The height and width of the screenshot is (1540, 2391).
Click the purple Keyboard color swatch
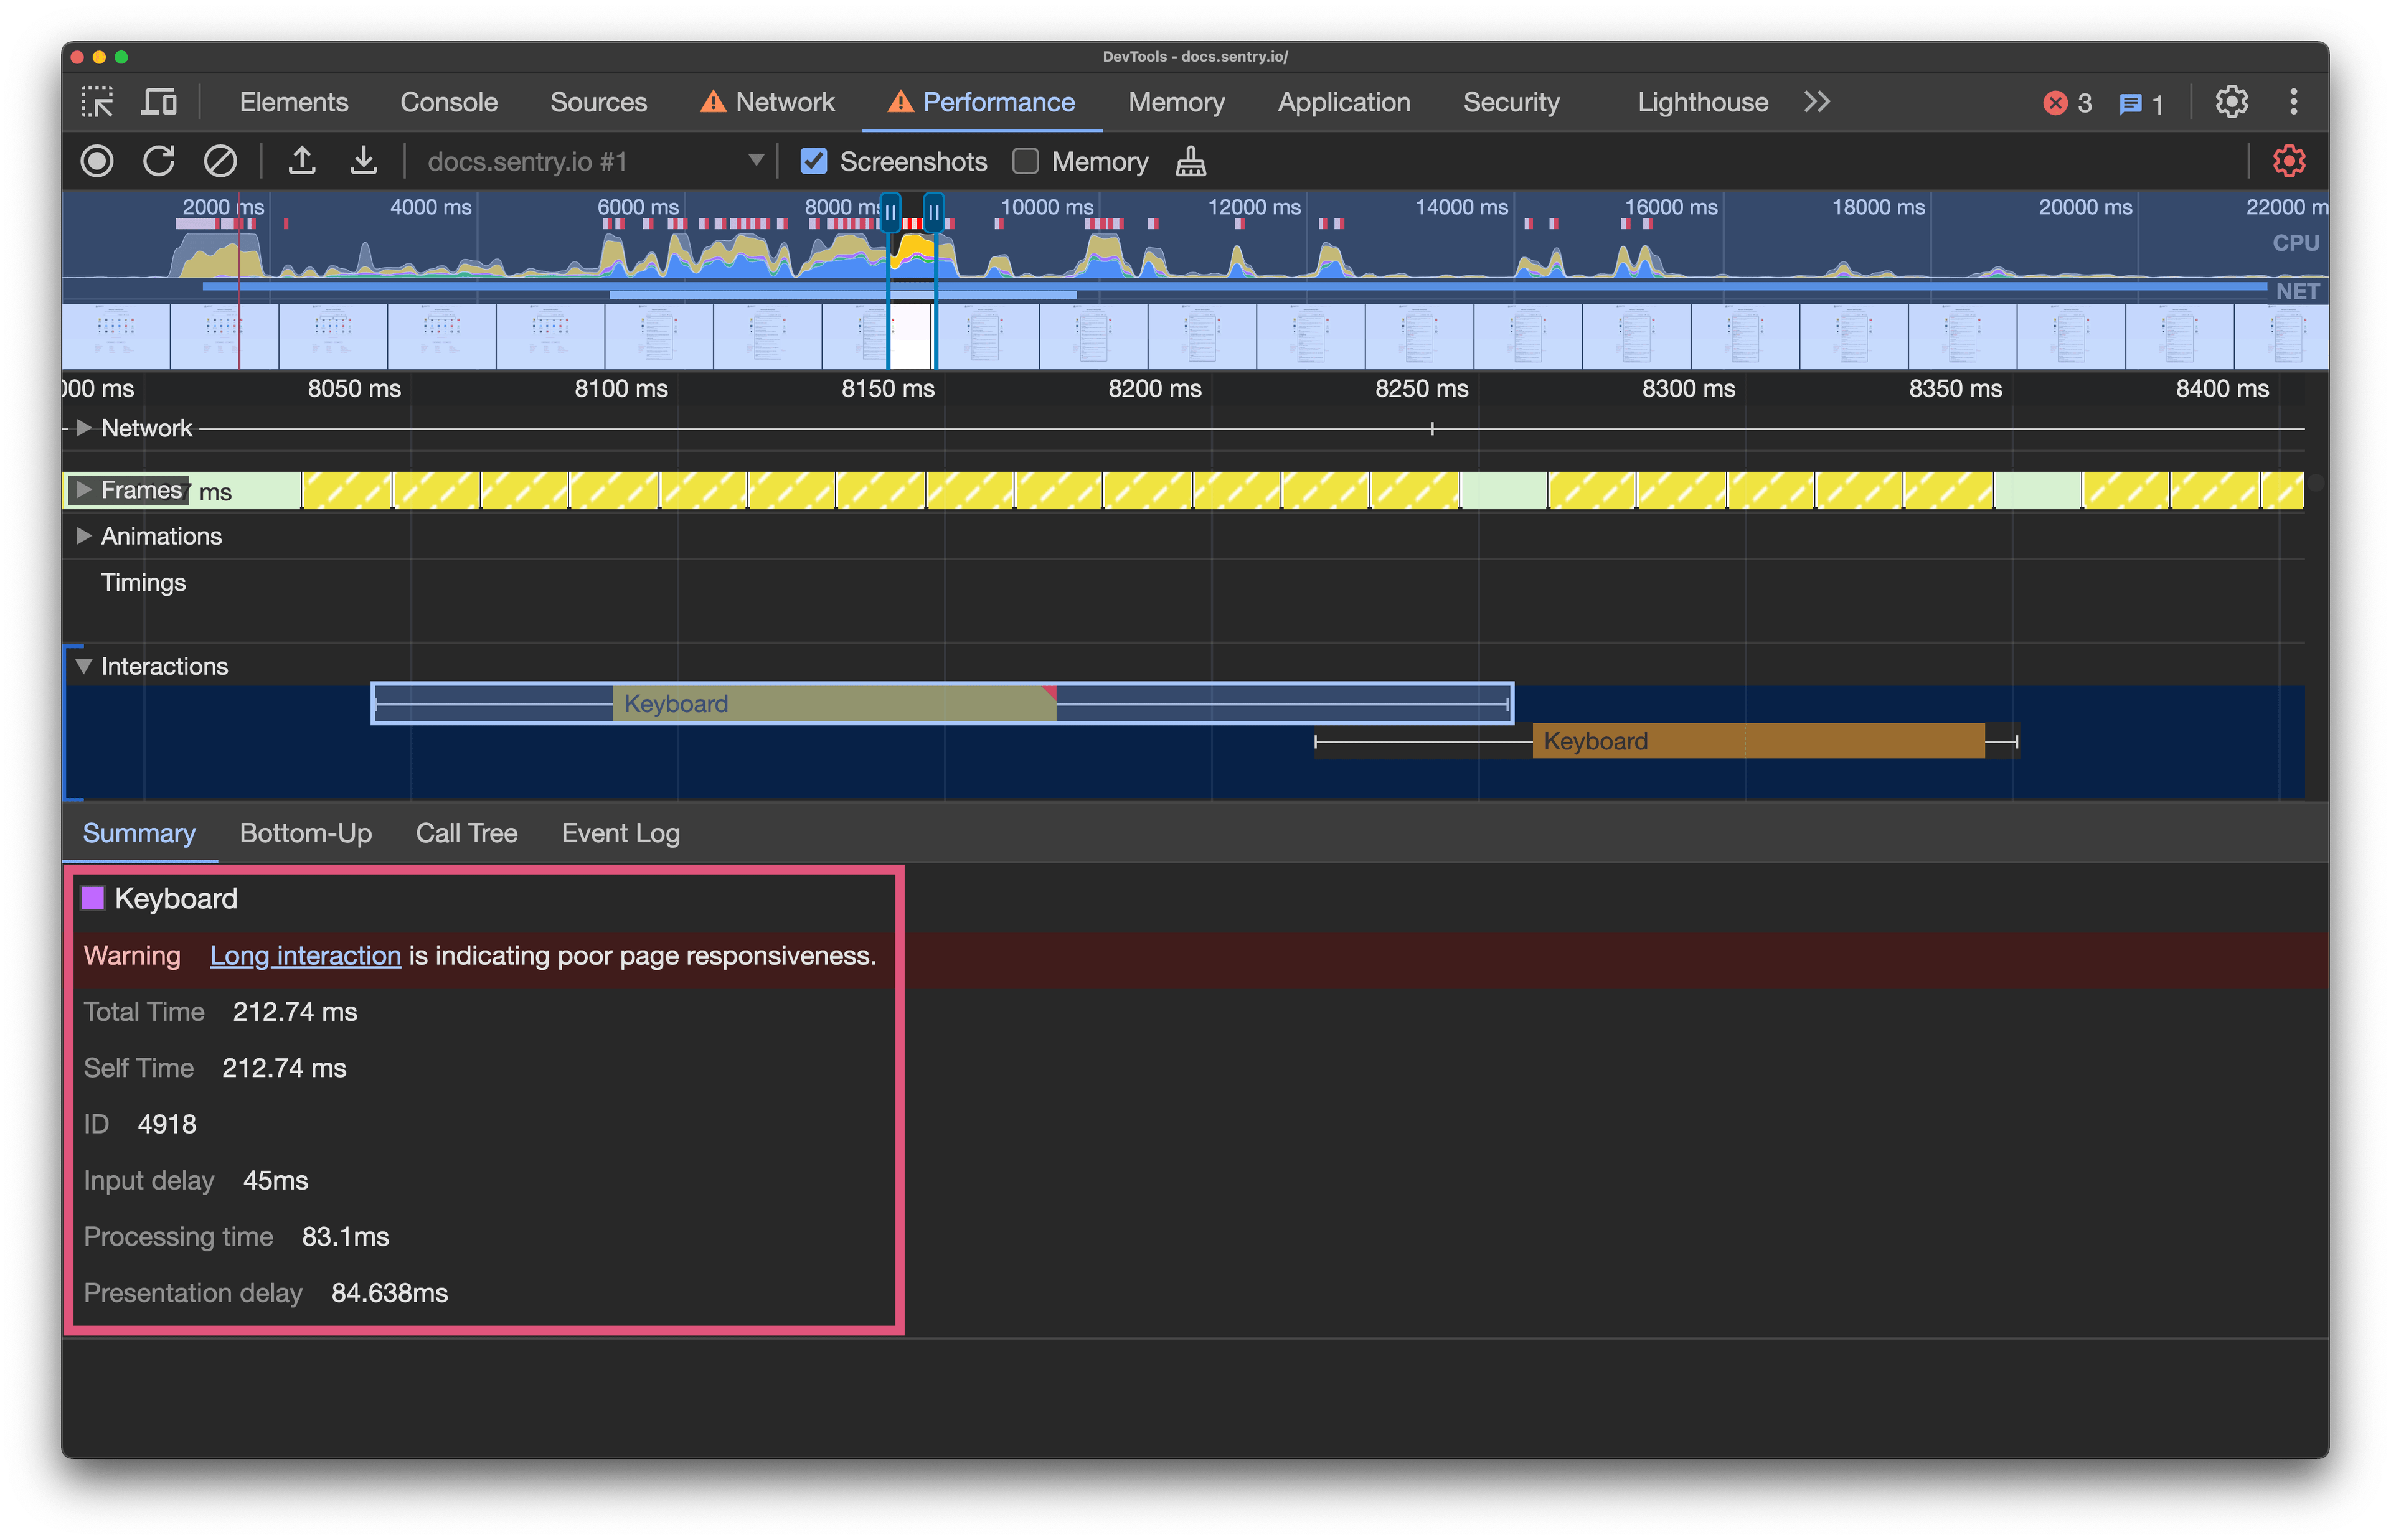click(92, 898)
